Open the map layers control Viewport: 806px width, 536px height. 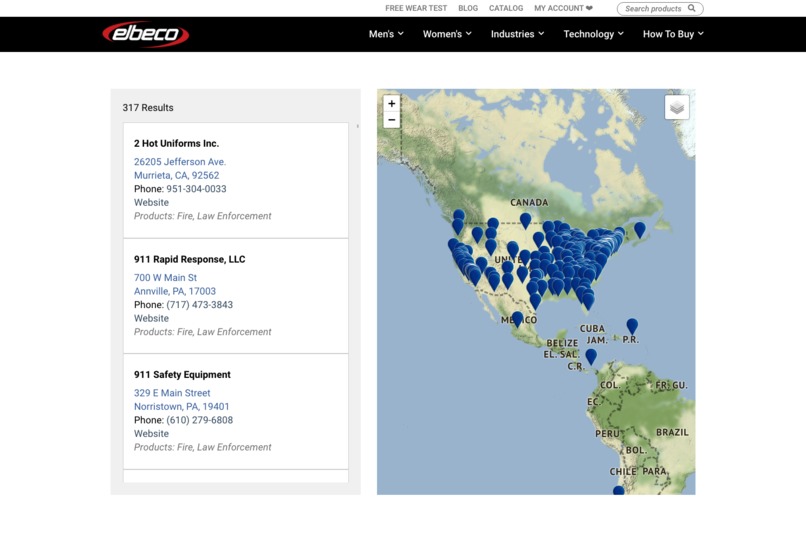(x=676, y=107)
